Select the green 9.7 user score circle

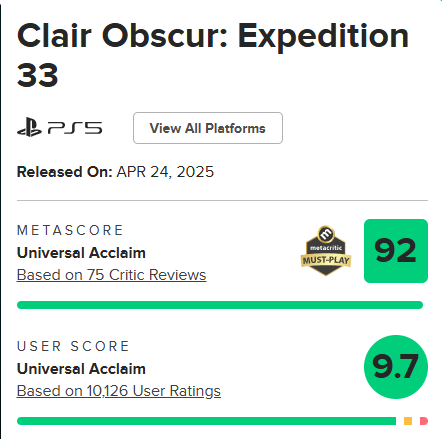point(396,367)
